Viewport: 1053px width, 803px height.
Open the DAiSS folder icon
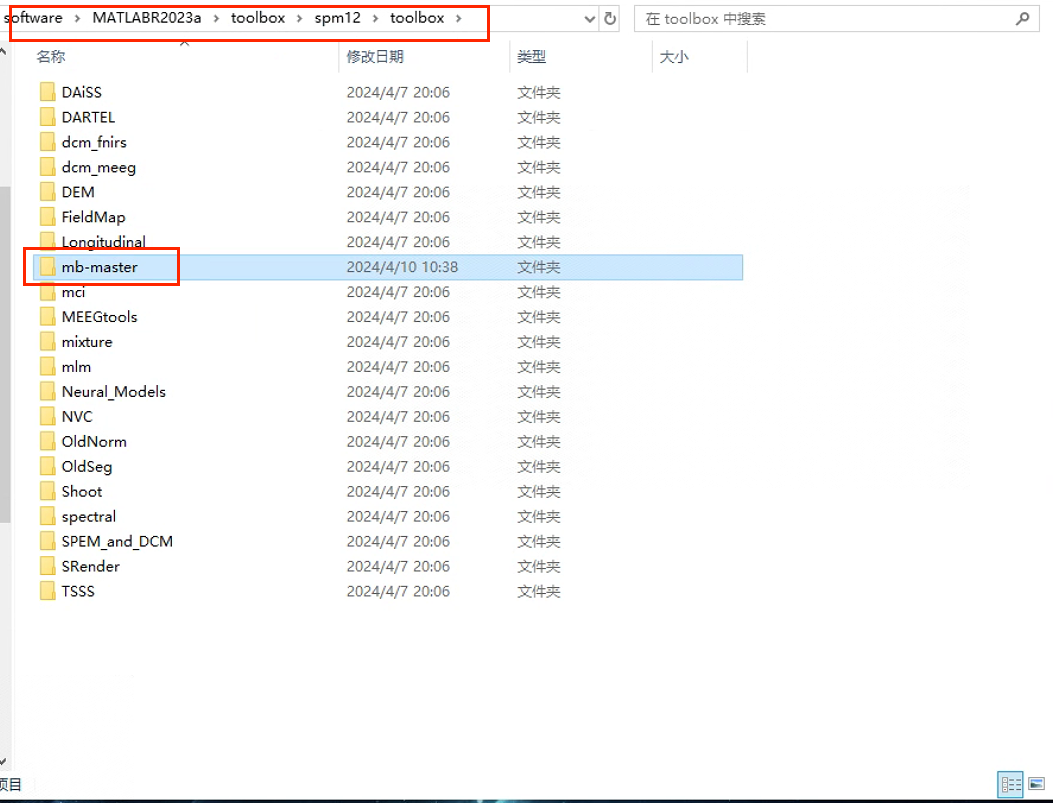click(47, 92)
